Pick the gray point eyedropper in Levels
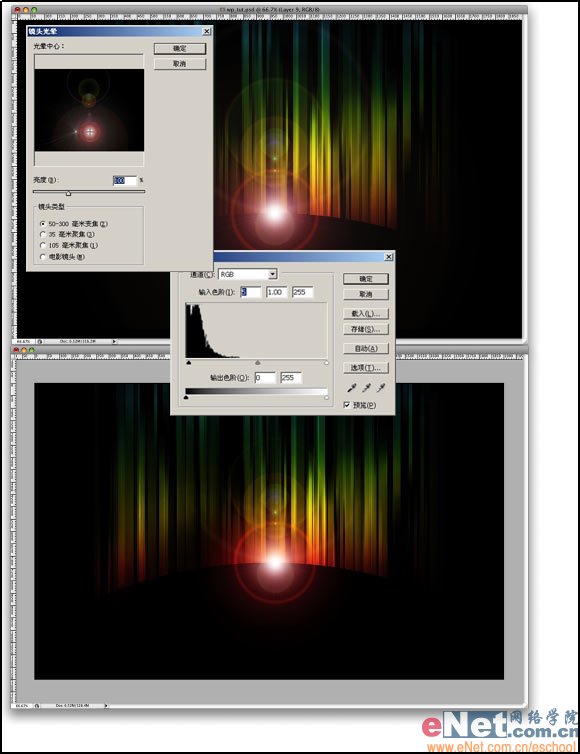580x754 pixels. tap(366, 388)
